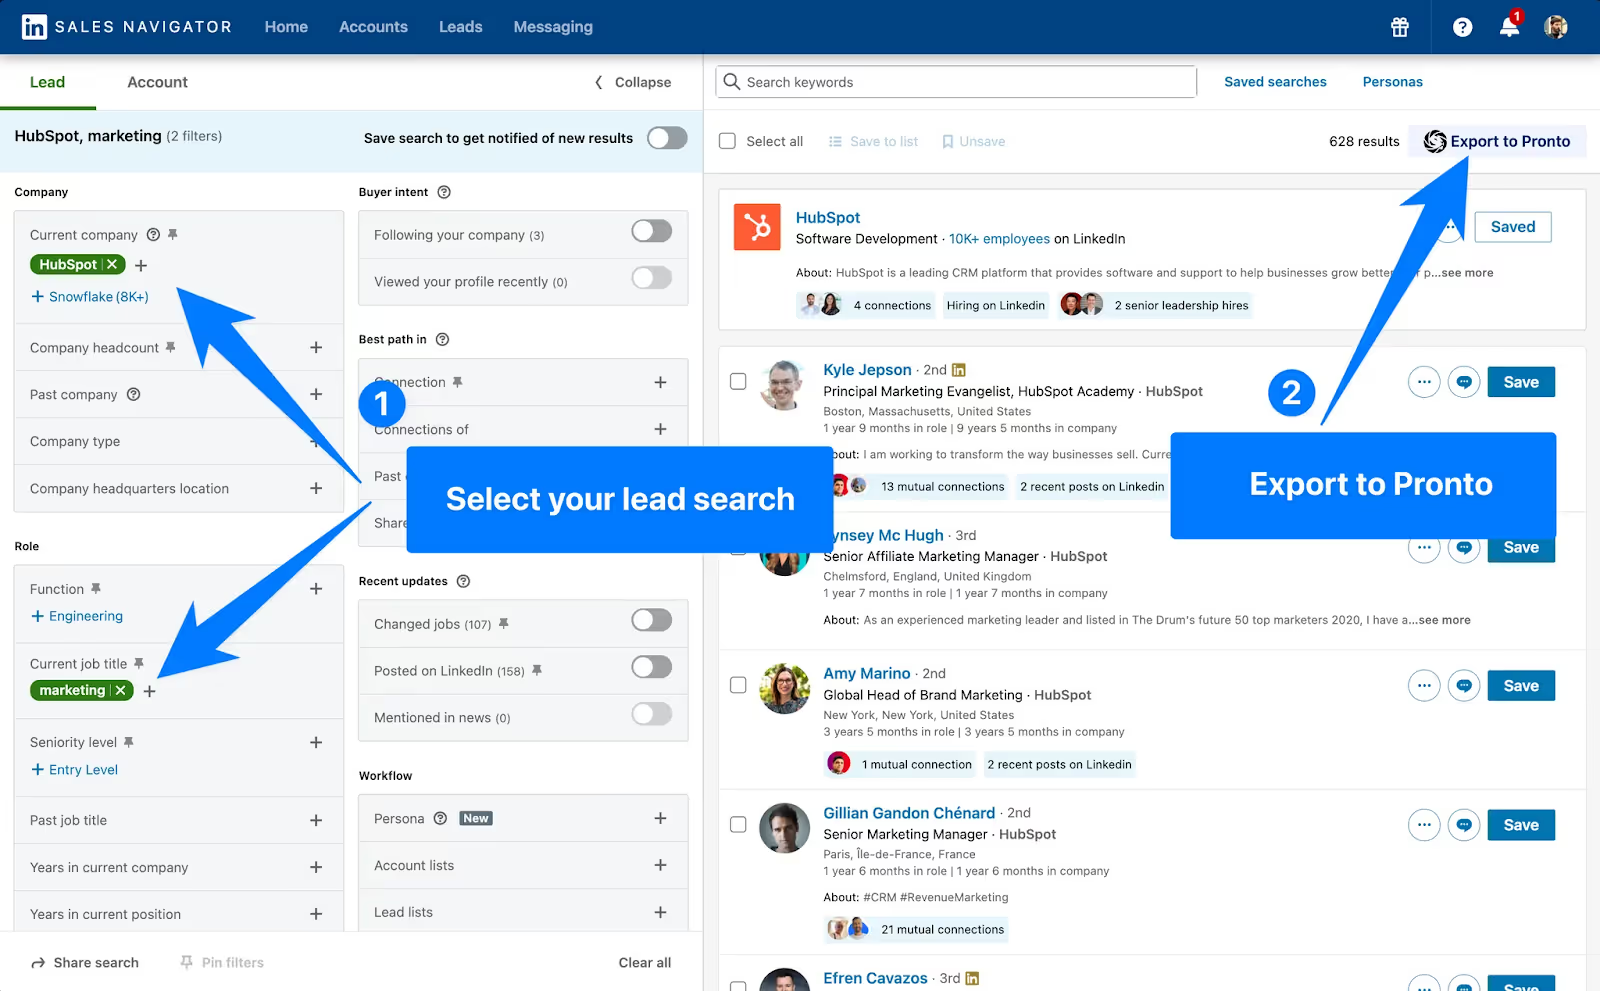
Task: Switch to the Account tab
Action: (x=157, y=82)
